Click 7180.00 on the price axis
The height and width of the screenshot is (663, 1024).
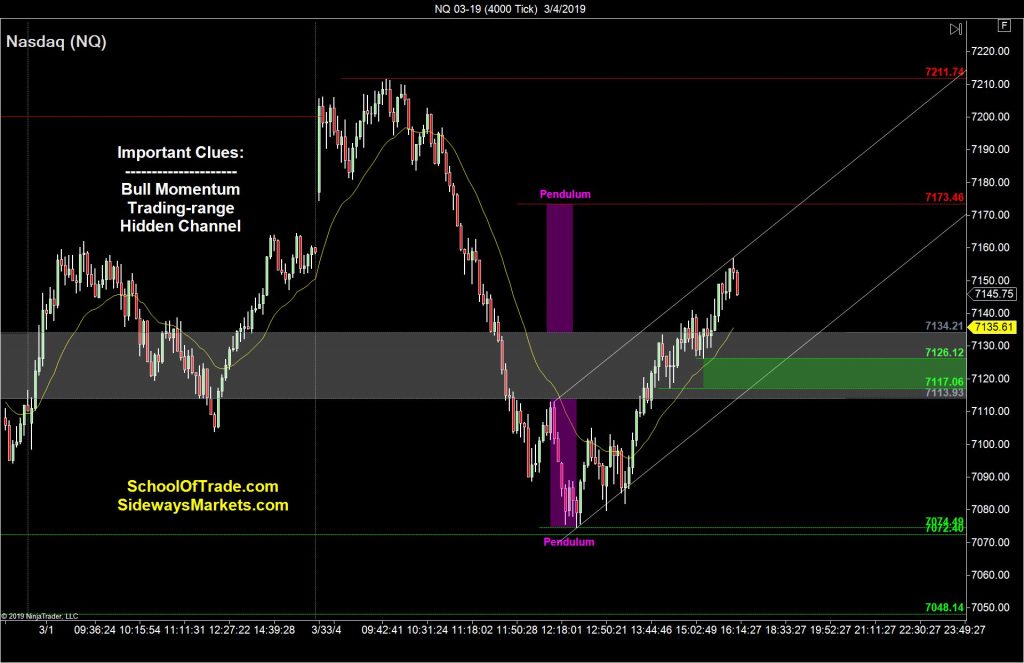click(x=990, y=182)
